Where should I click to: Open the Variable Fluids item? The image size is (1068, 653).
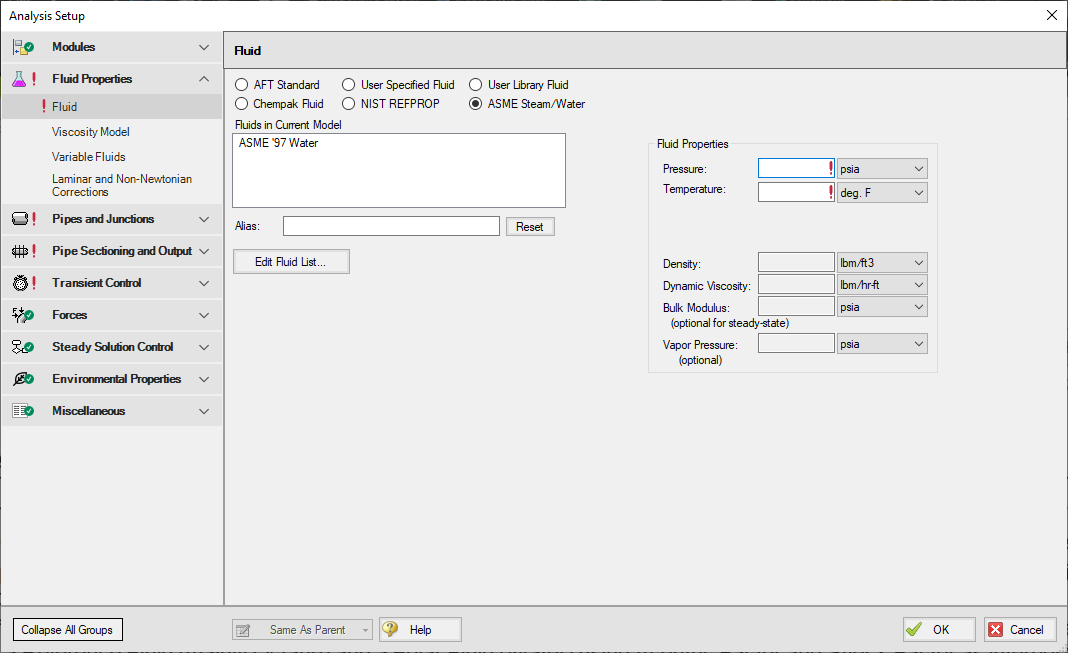pyautogui.click(x=89, y=157)
